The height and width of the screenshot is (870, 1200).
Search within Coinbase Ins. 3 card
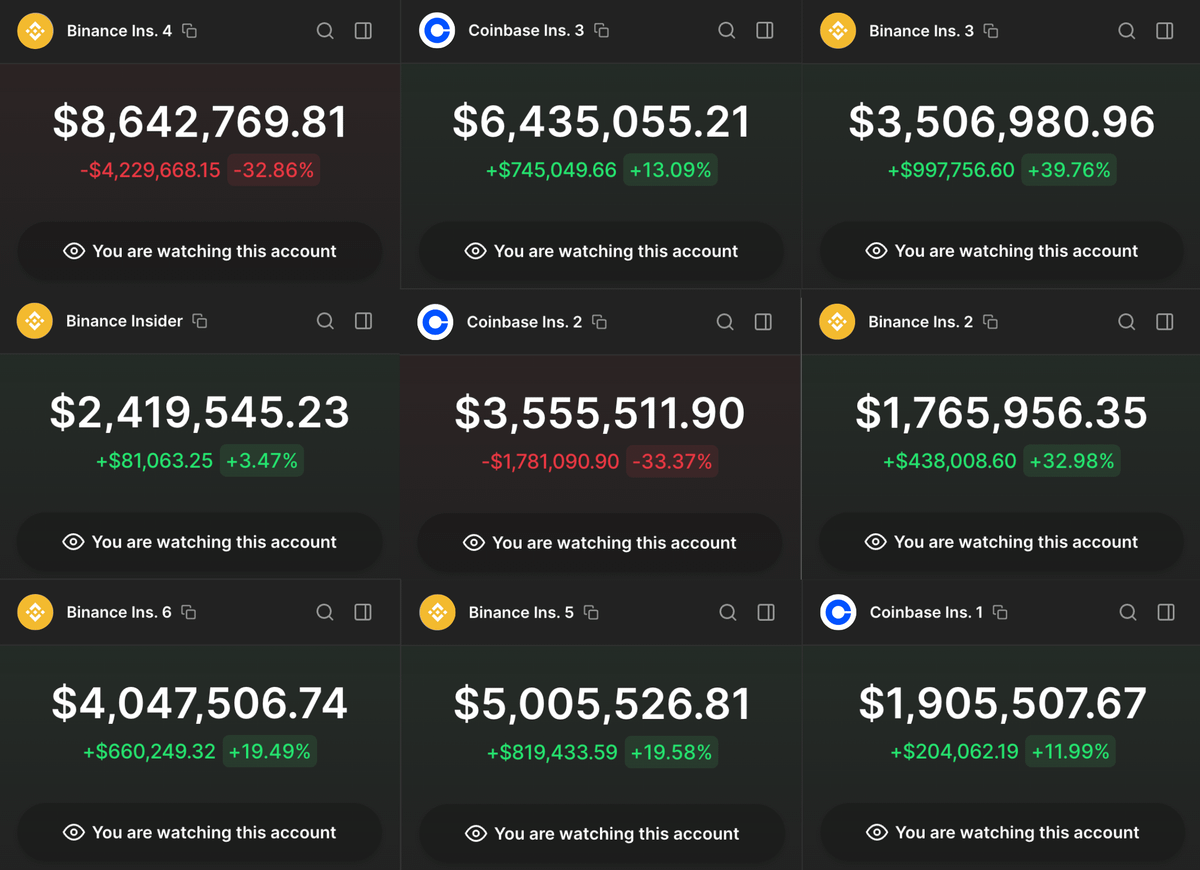coord(727,31)
